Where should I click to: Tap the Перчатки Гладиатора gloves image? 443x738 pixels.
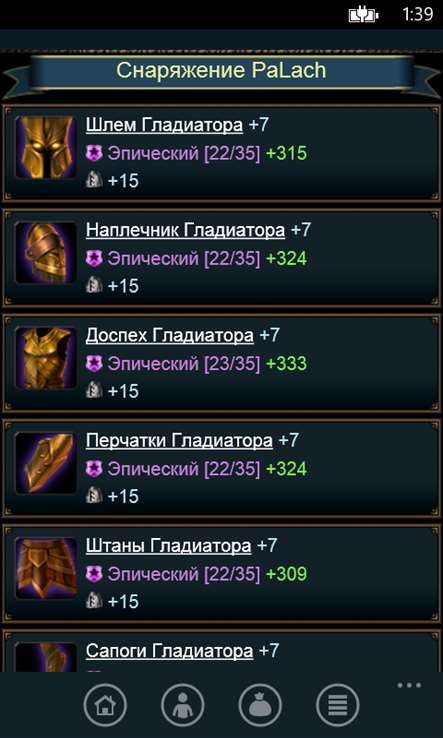point(46,464)
